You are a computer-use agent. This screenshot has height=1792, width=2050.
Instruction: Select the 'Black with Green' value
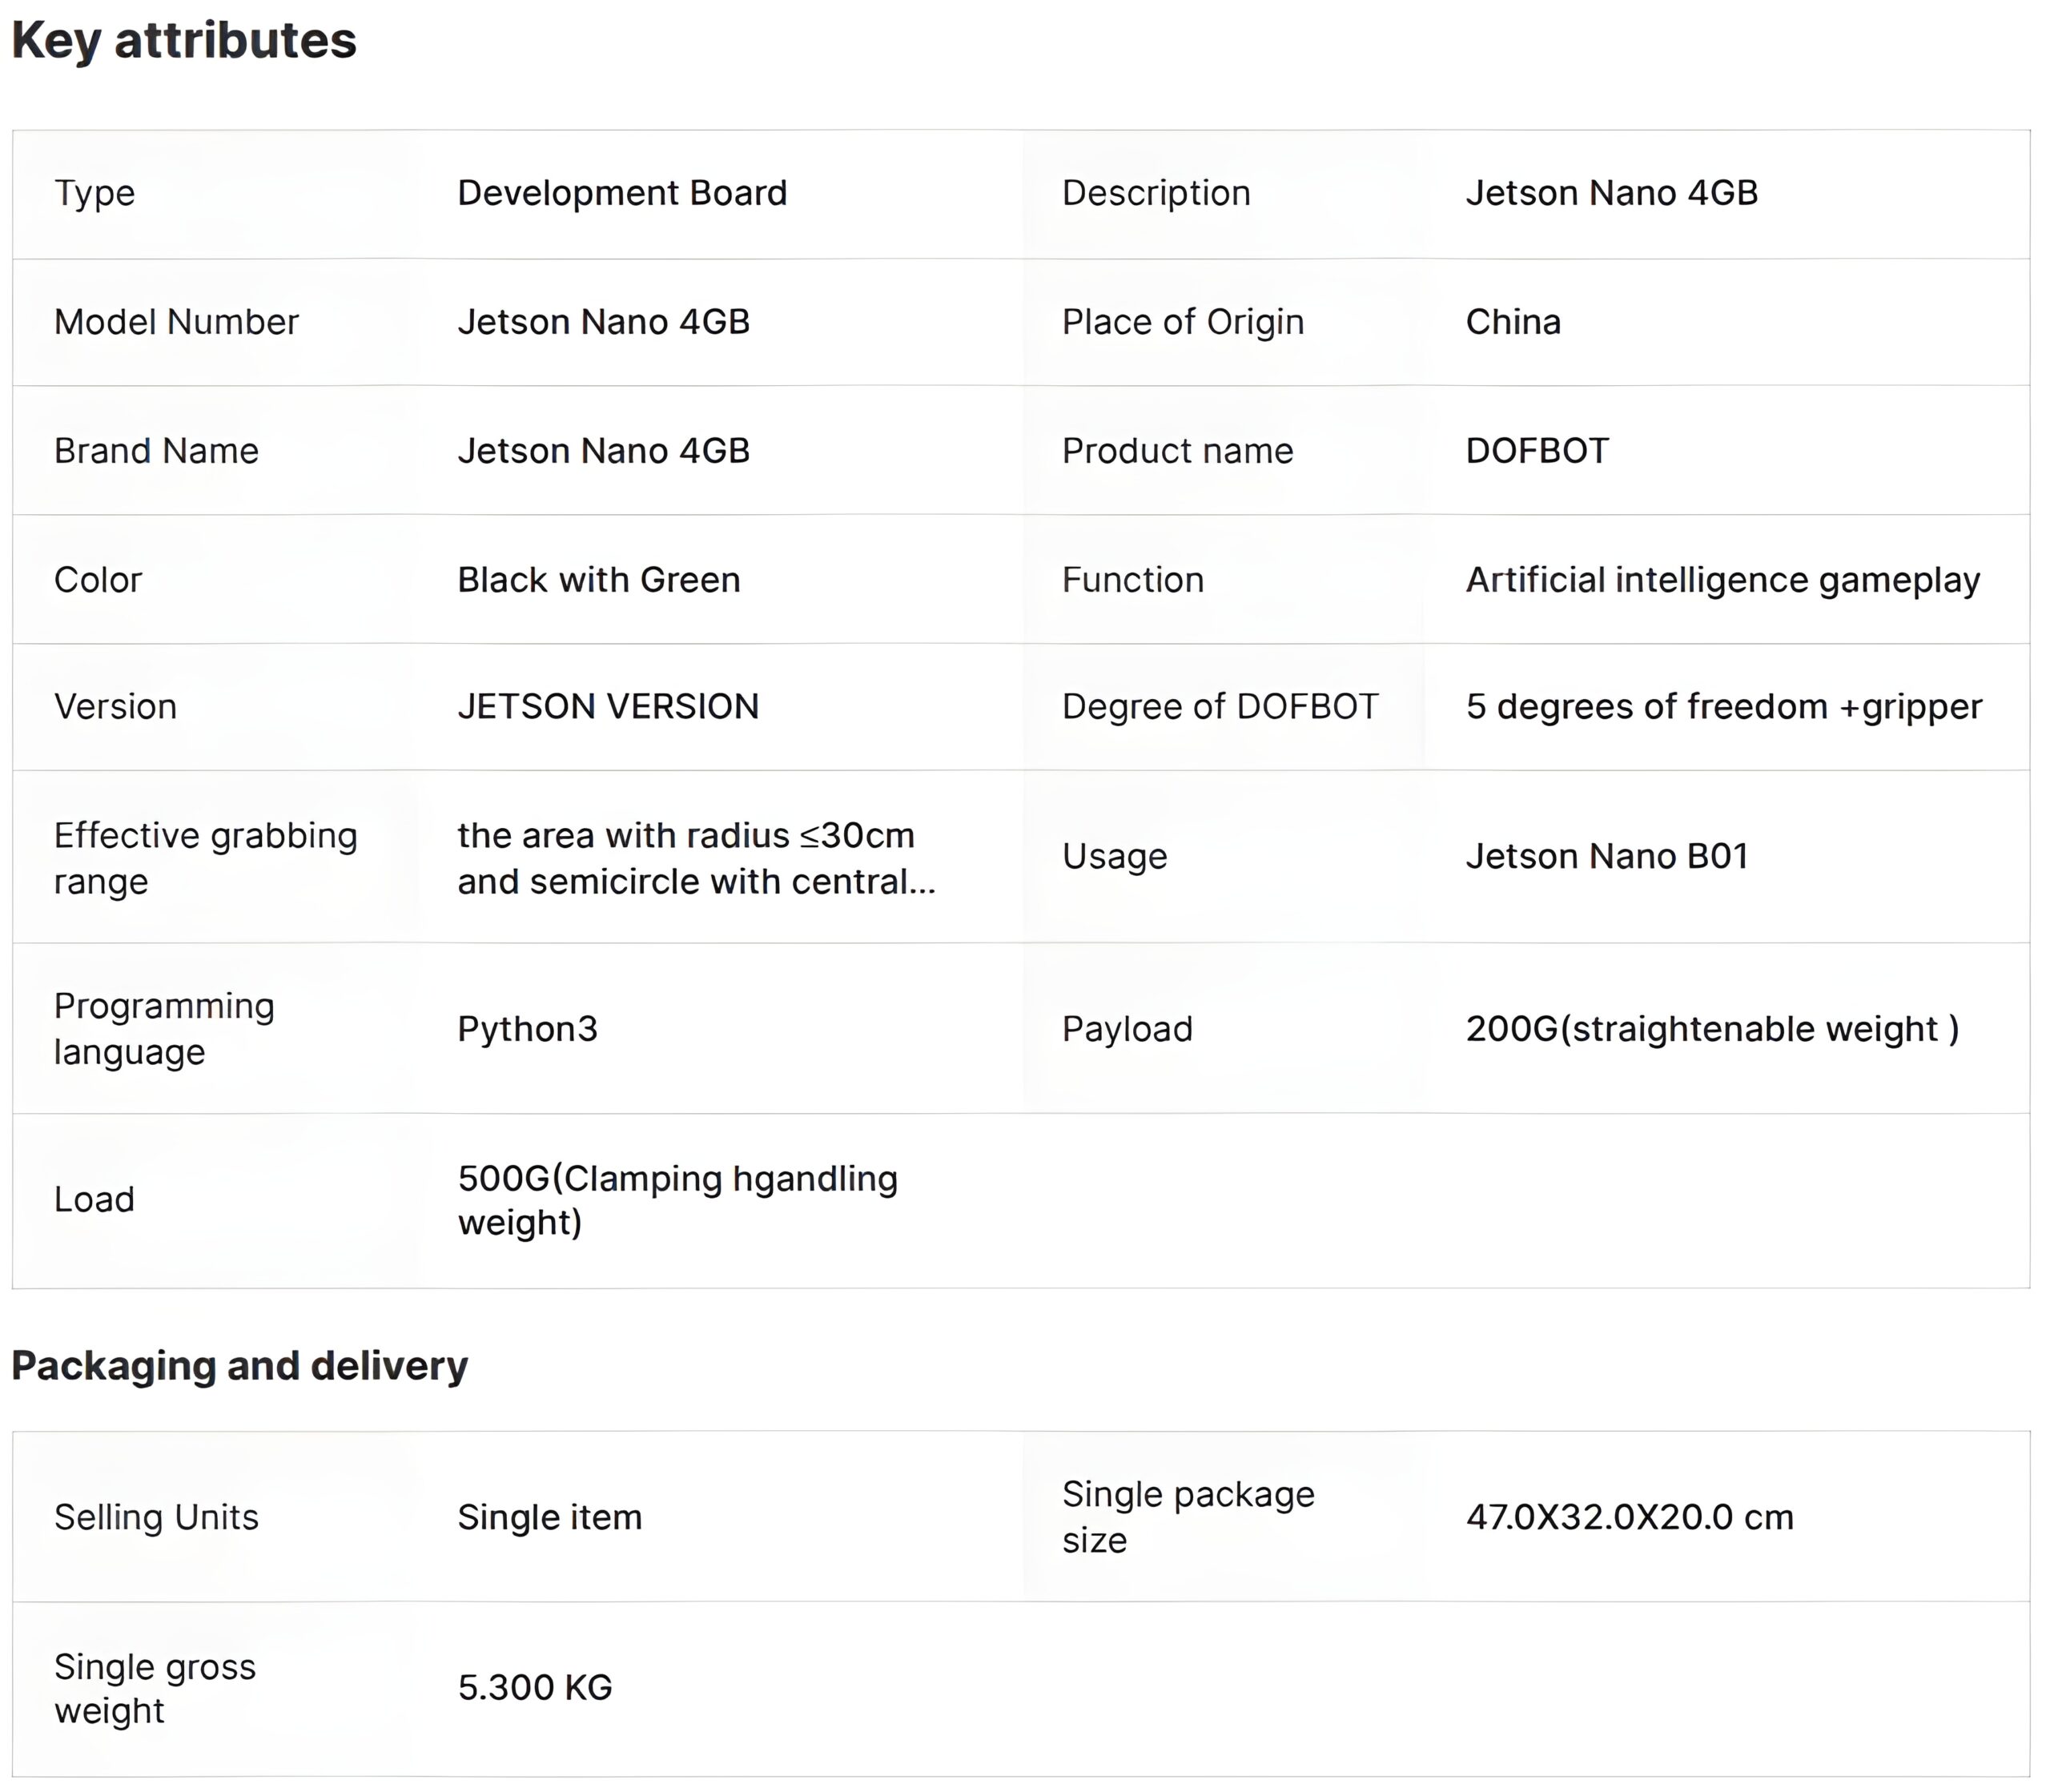tap(598, 580)
